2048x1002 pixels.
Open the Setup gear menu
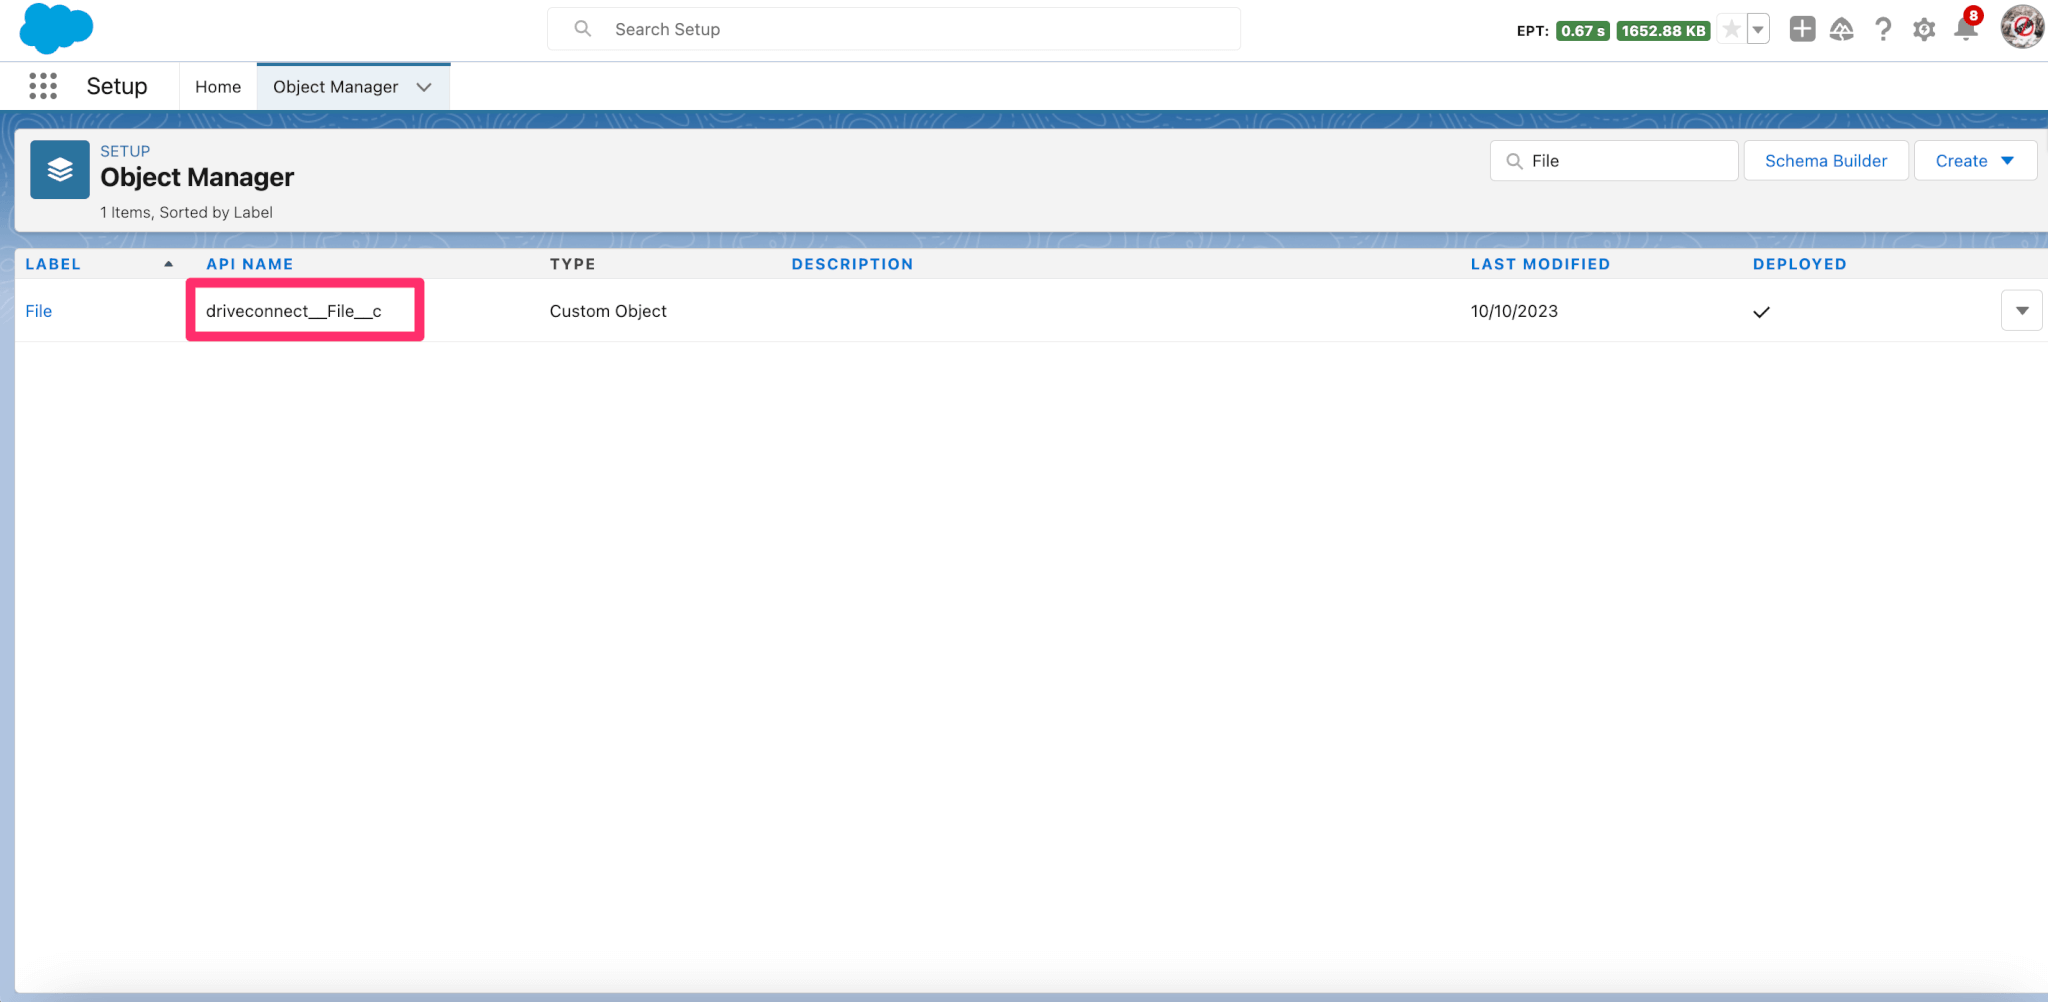pos(1924,30)
